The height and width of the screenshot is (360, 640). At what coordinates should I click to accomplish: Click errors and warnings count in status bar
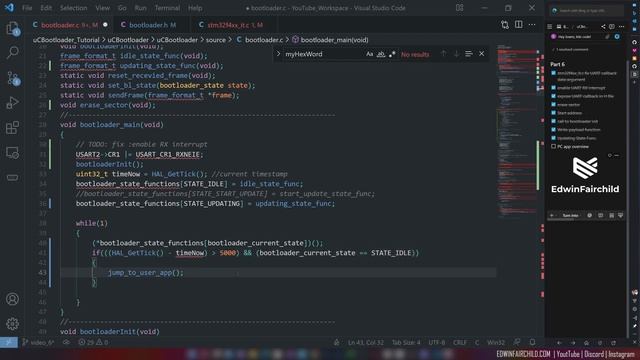(x=93, y=342)
